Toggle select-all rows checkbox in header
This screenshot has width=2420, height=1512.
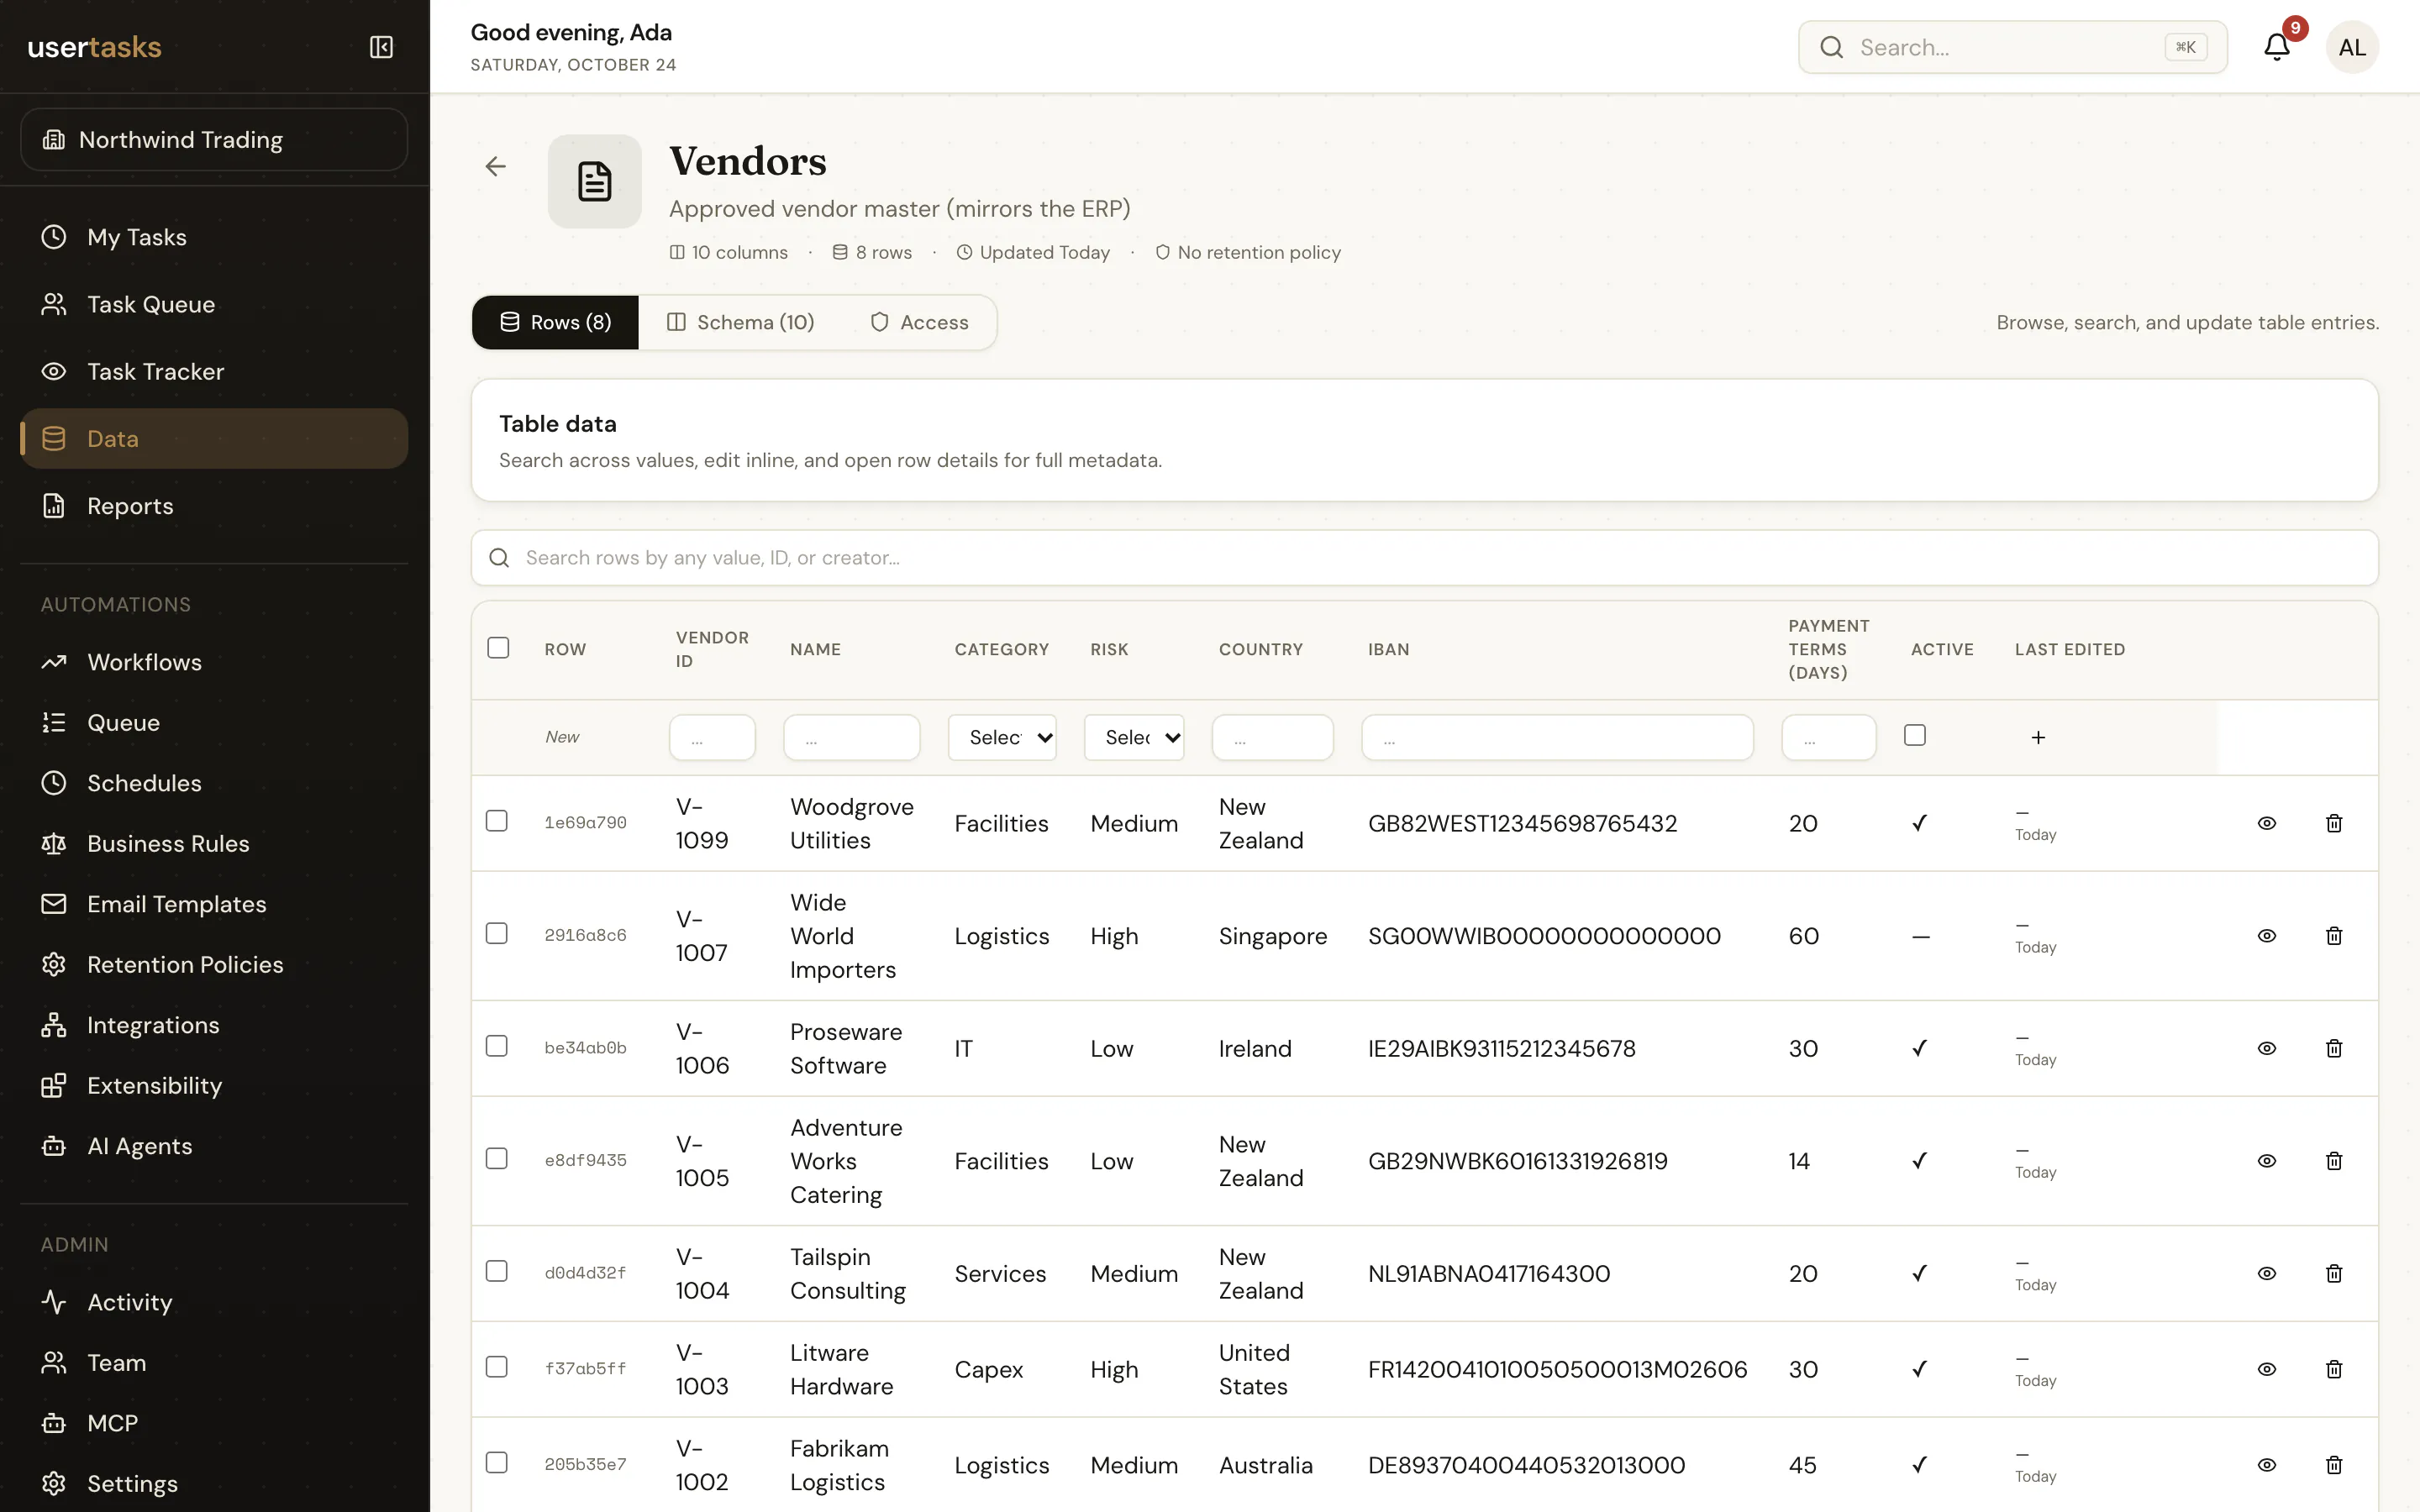click(x=498, y=648)
